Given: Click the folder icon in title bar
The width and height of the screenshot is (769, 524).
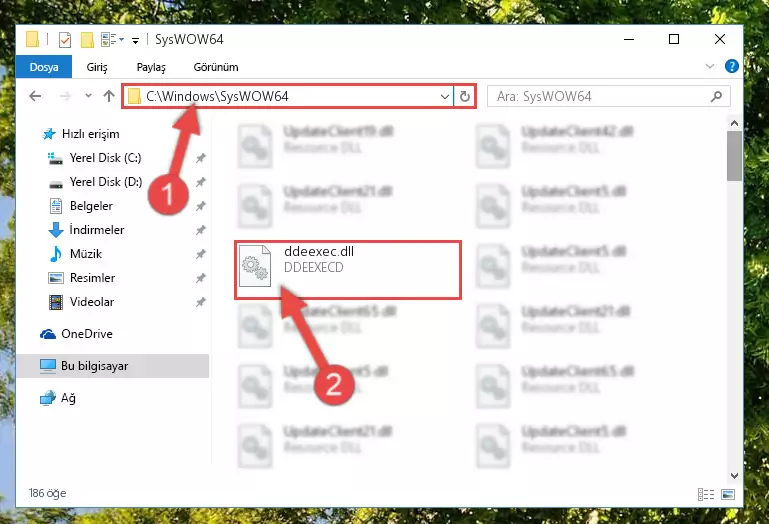Looking at the screenshot, I should (x=32, y=39).
